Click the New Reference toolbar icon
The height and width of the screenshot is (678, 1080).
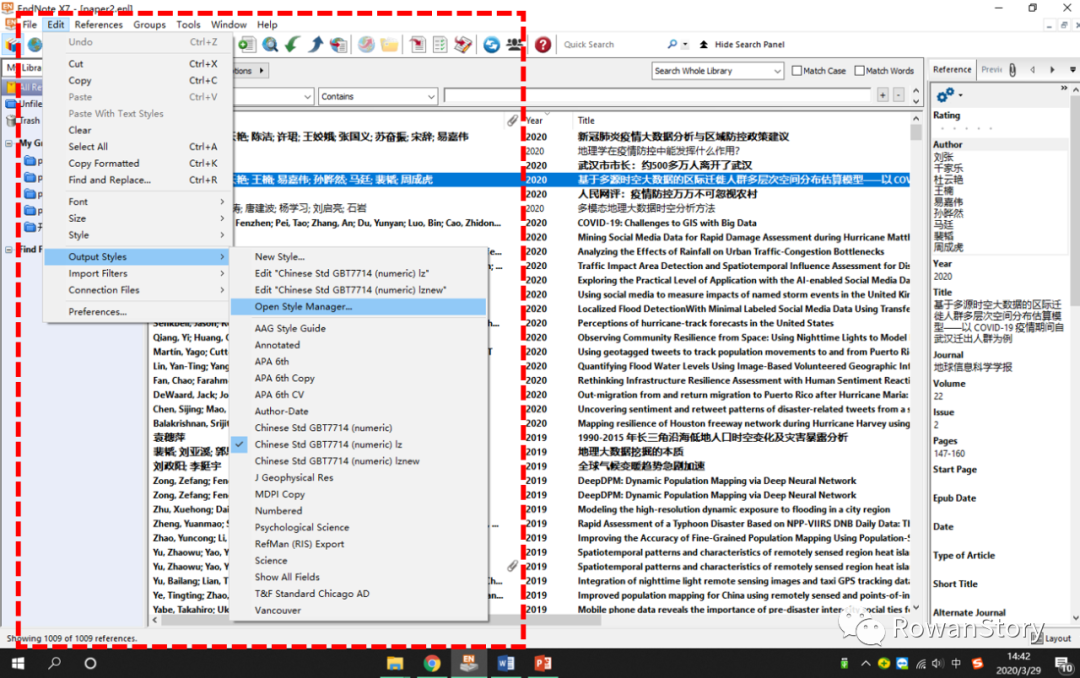click(247, 45)
